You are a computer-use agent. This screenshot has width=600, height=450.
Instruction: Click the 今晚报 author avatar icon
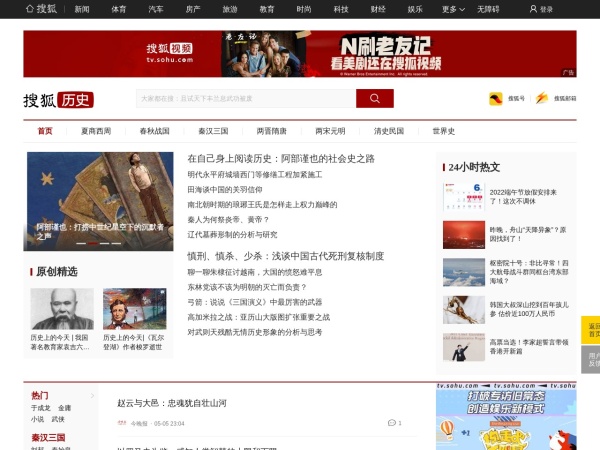122,423
